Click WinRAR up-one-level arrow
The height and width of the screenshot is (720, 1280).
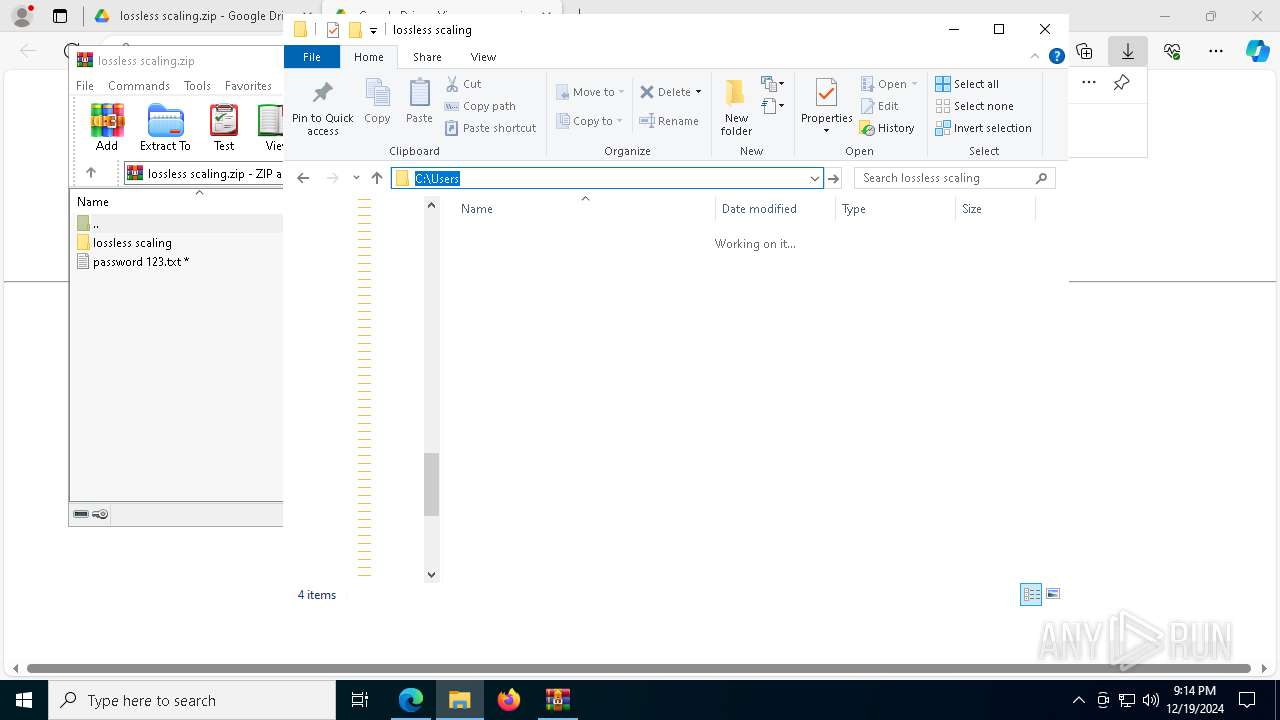91,173
